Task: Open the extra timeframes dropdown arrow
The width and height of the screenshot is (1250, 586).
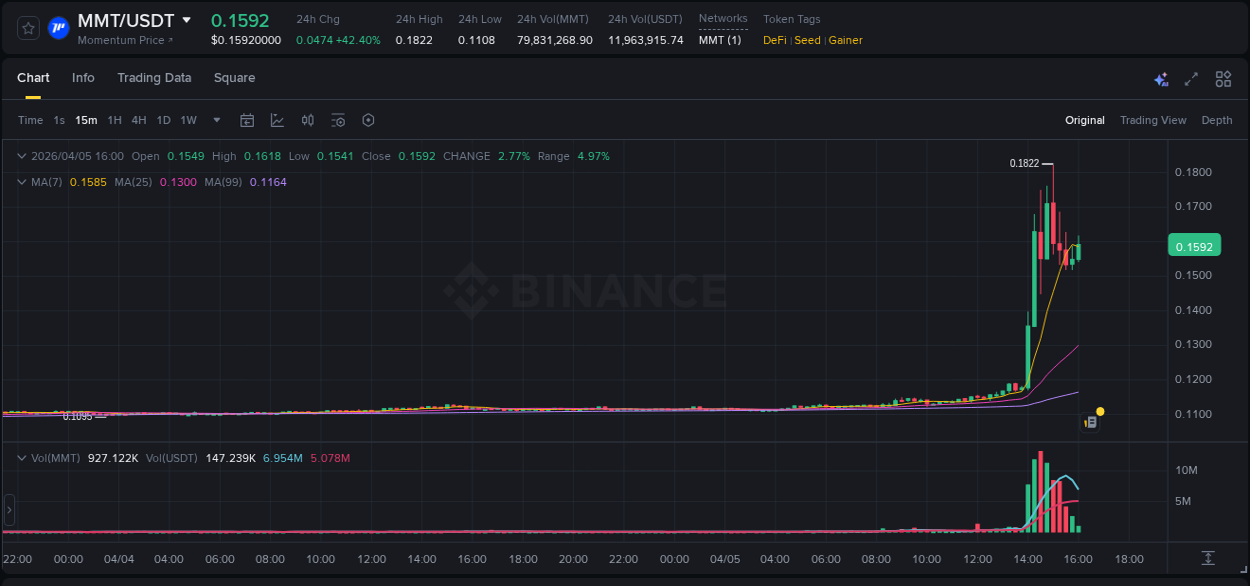Action: [215, 120]
